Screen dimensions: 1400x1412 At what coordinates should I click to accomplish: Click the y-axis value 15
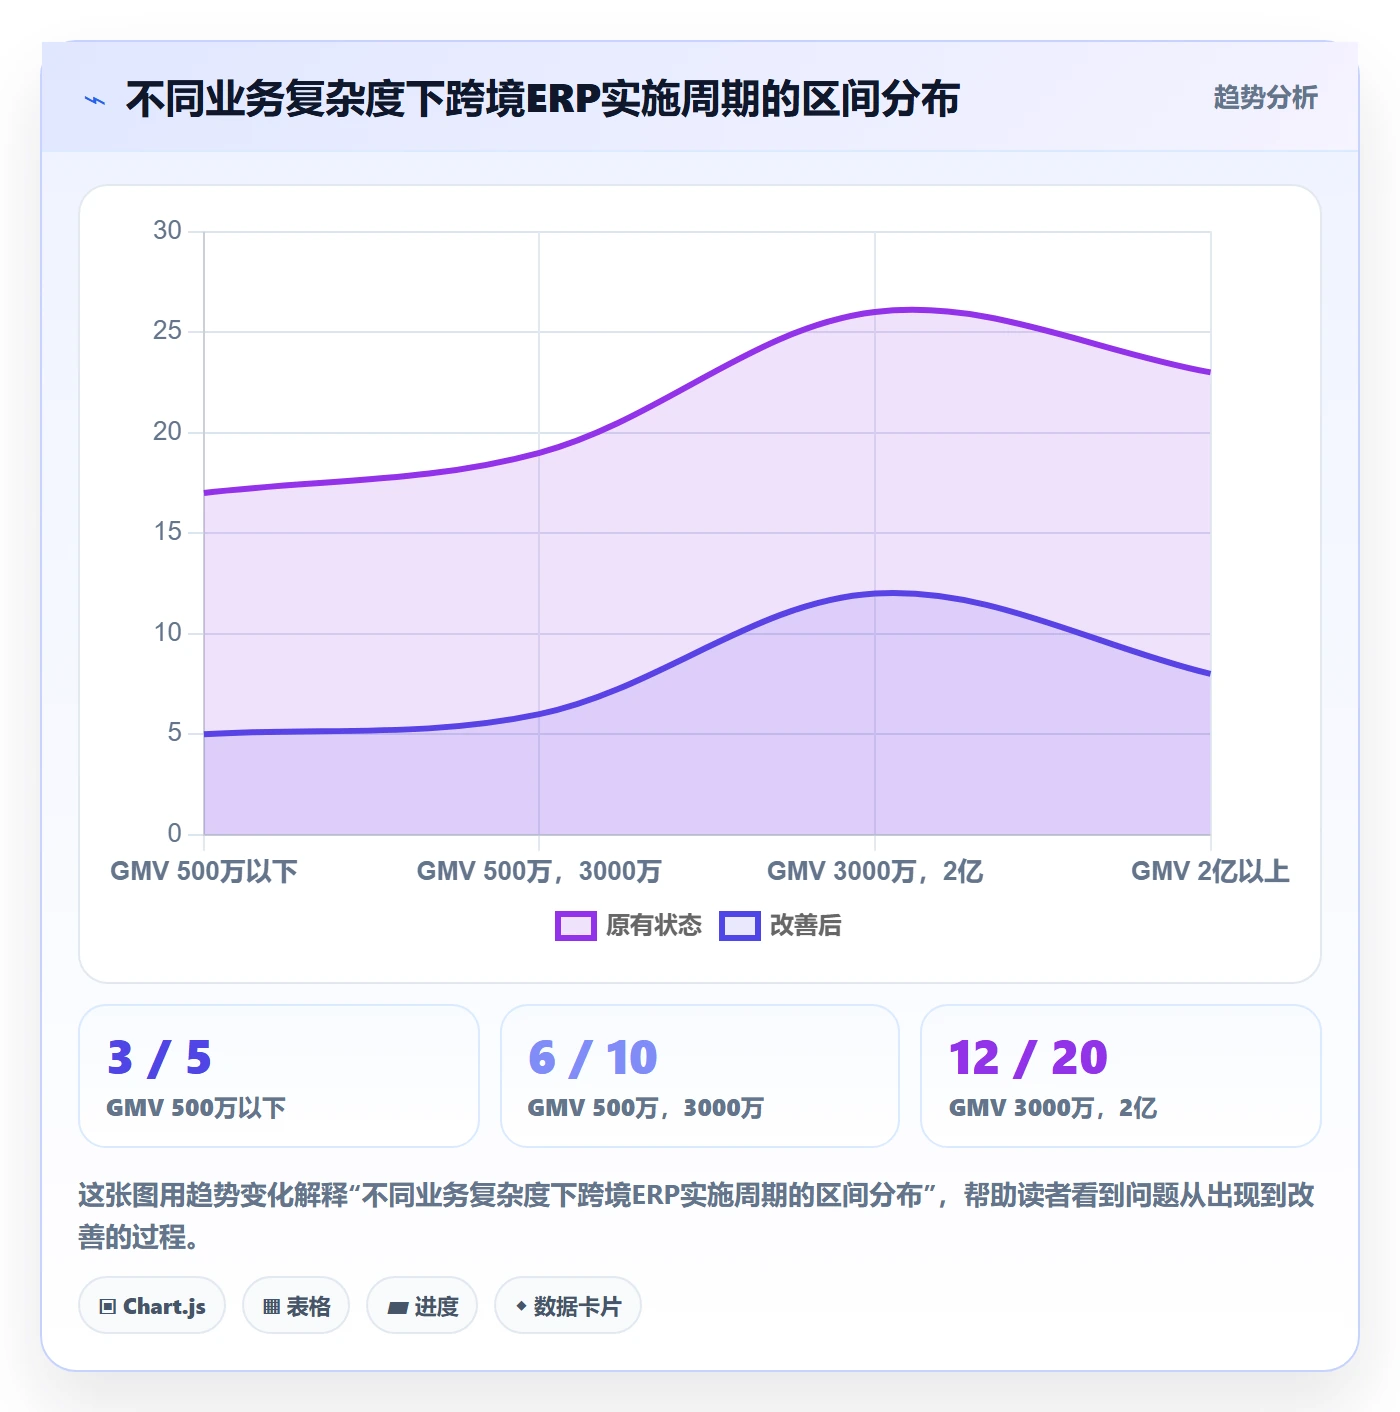pyautogui.click(x=167, y=532)
